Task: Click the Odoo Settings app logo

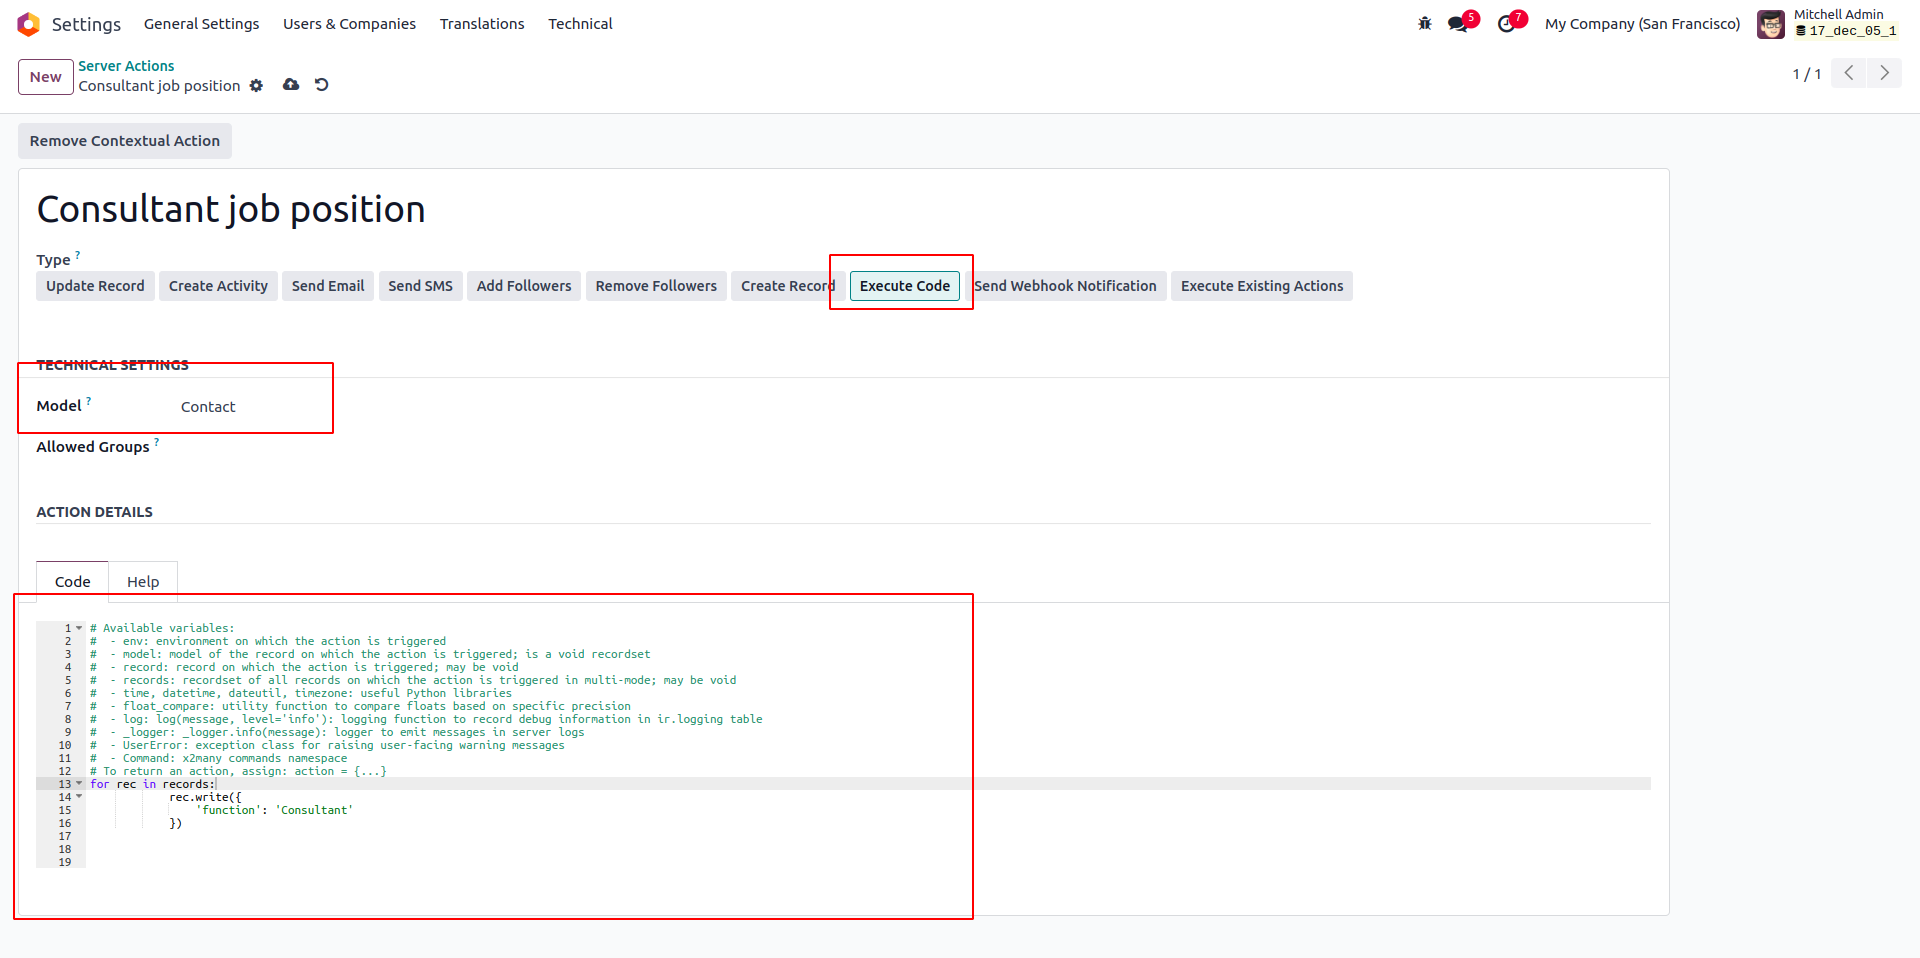Action: pos(28,24)
